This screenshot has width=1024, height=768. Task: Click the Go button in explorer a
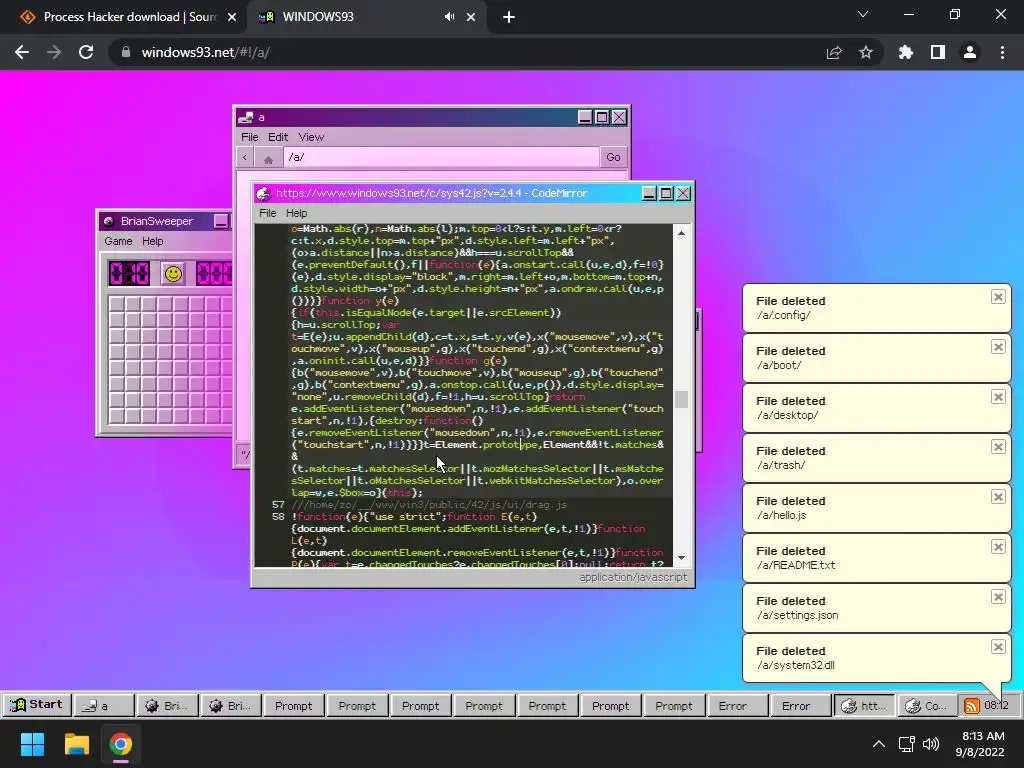tap(613, 157)
